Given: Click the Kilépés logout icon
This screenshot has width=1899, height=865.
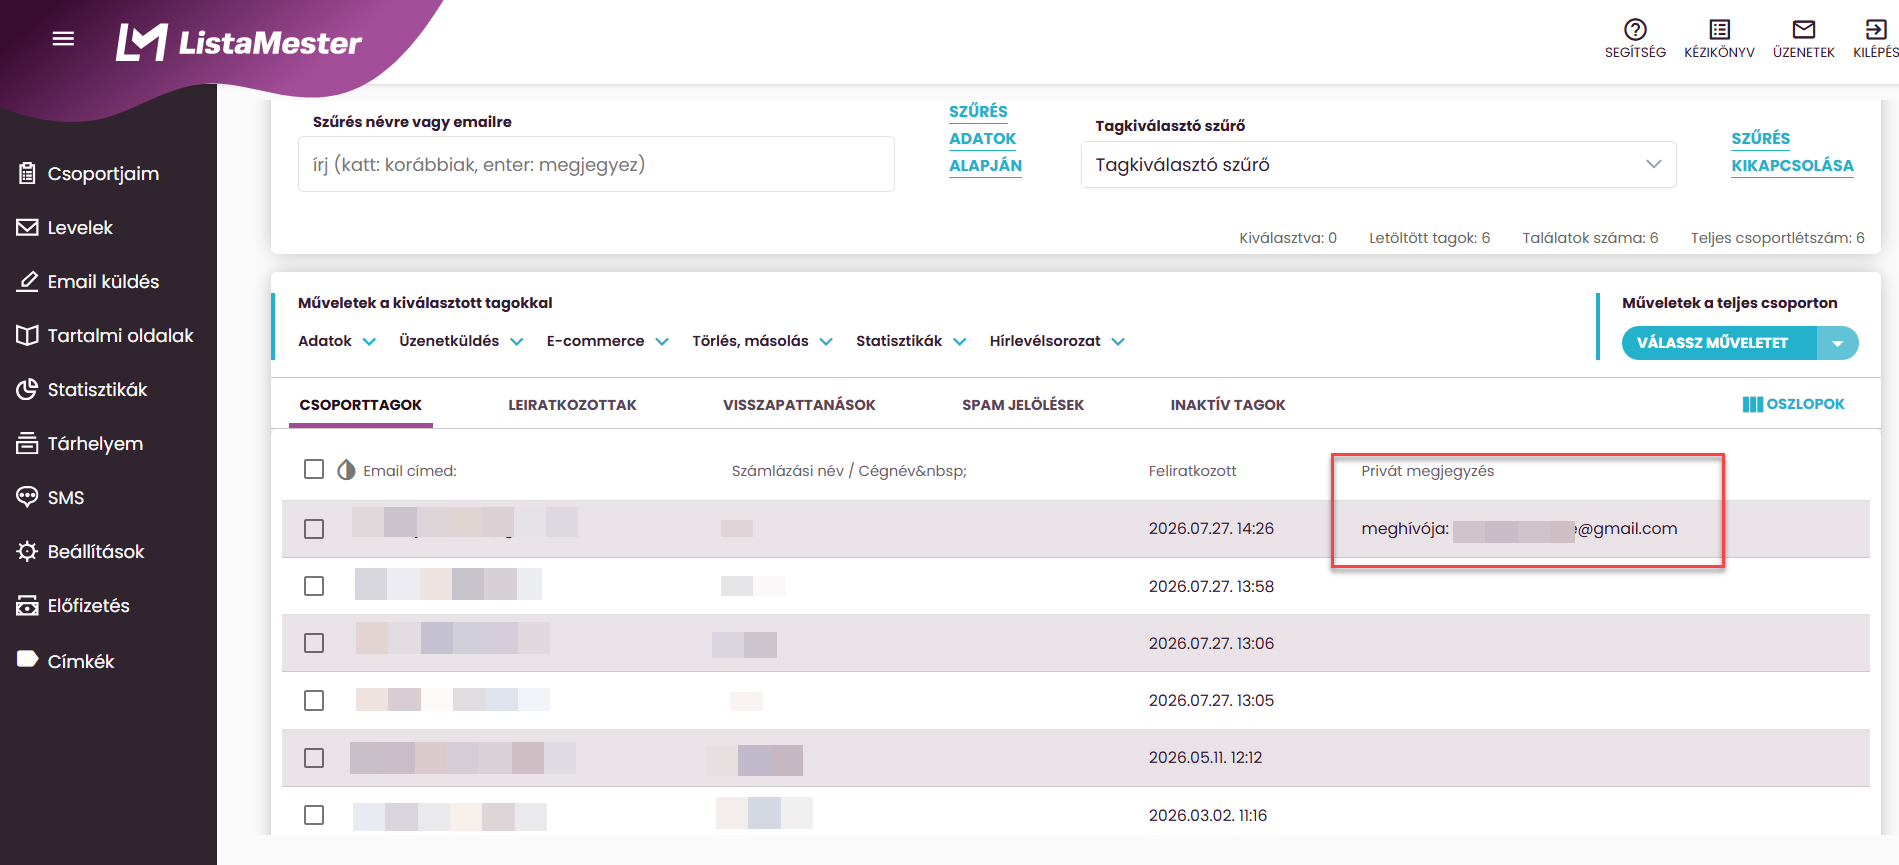Looking at the screenshot, I should click(x=1875, y=29).
